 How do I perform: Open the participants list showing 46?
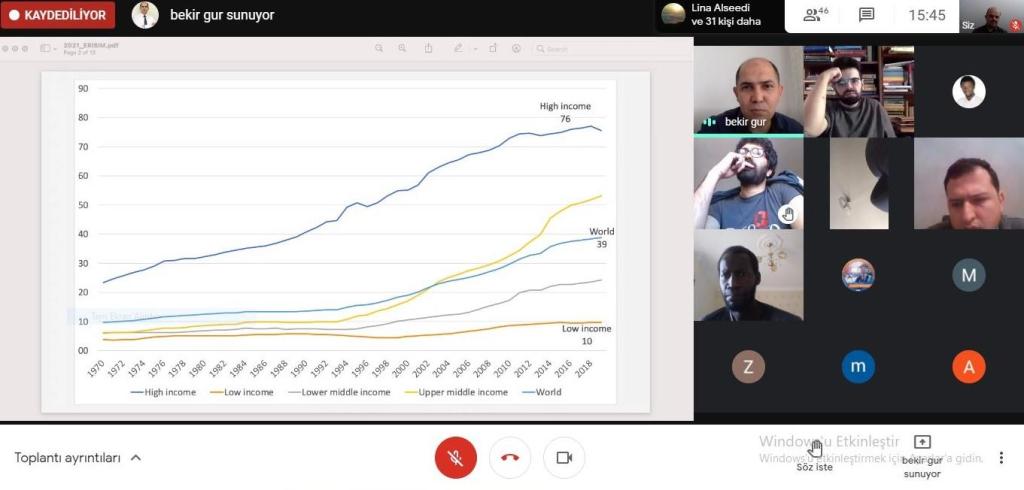point(816,15)
